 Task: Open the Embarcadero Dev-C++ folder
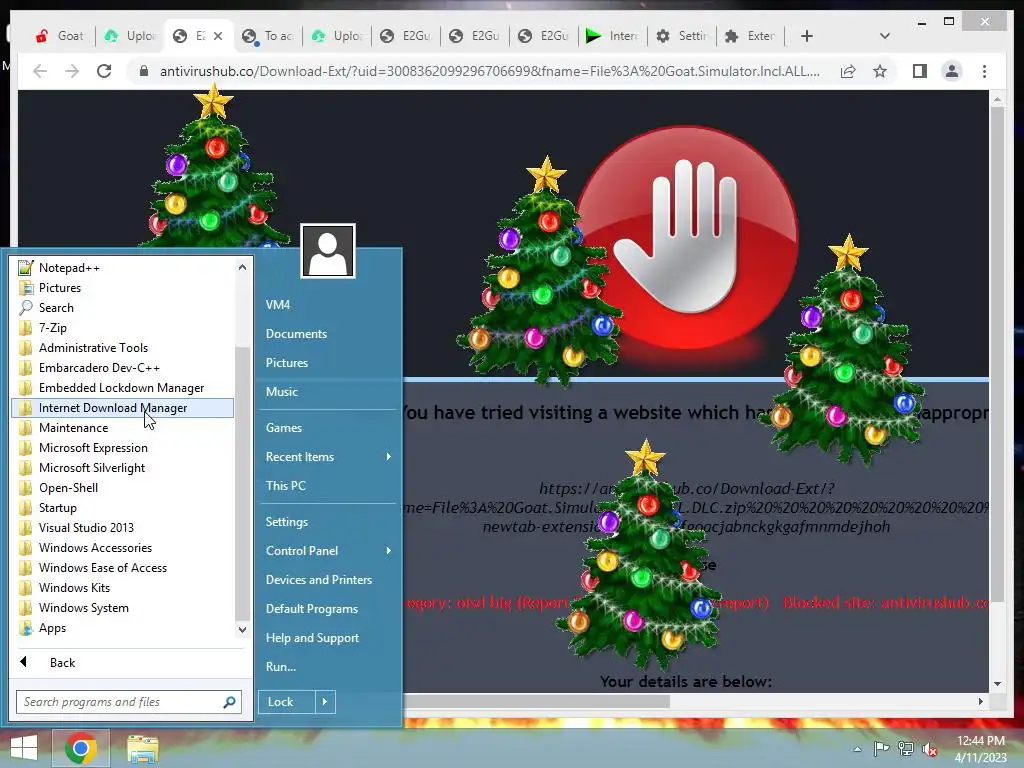point(123,368)
